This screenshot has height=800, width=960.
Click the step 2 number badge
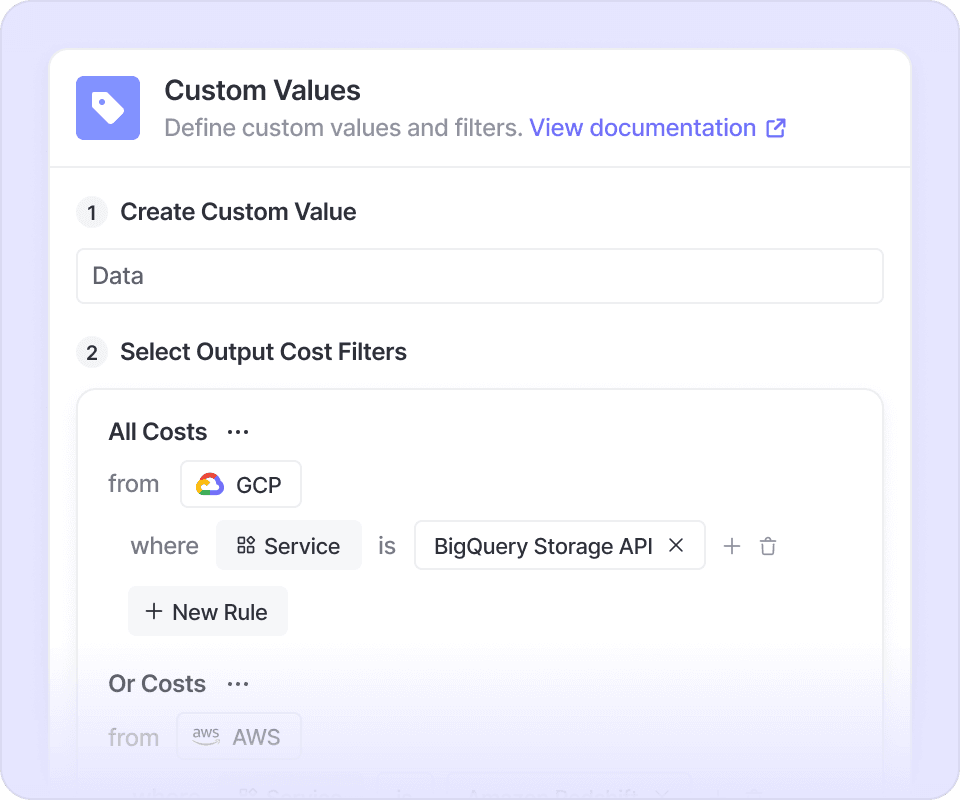coord(92,352)
